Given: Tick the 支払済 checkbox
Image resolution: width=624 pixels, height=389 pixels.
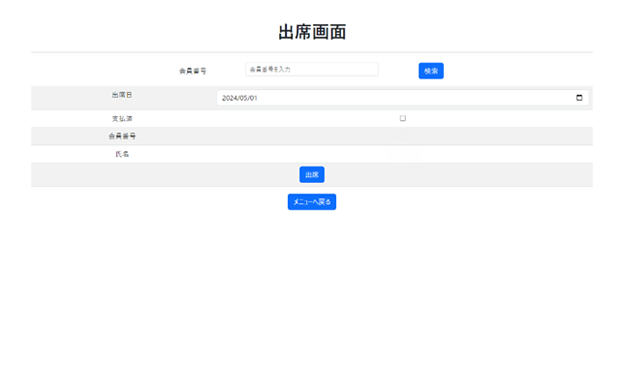Looking at the screenshot, I should coord(403,118).
